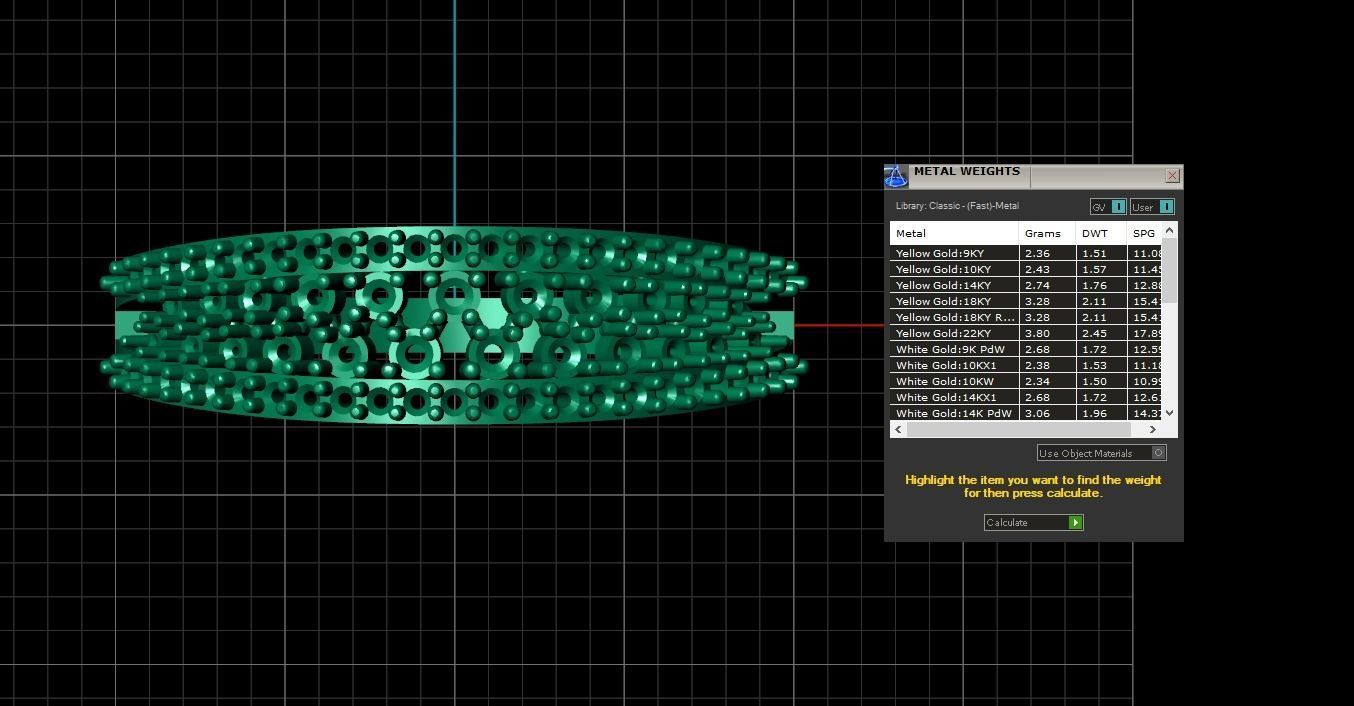Click the 3.80 grams value
The image size is (1354, 706).
coord(1037,333)
